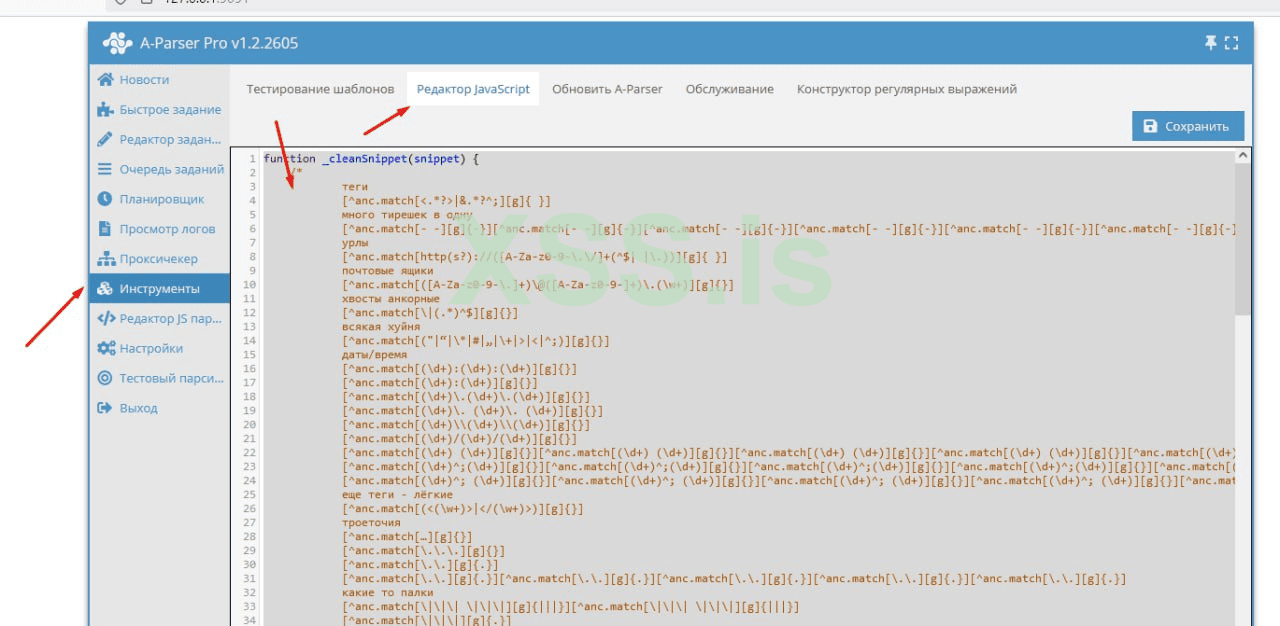The height and width of the screenshot is (626, 1280).
Task: Click the document icon for Просмотр логов
Action: click(104, 229)
